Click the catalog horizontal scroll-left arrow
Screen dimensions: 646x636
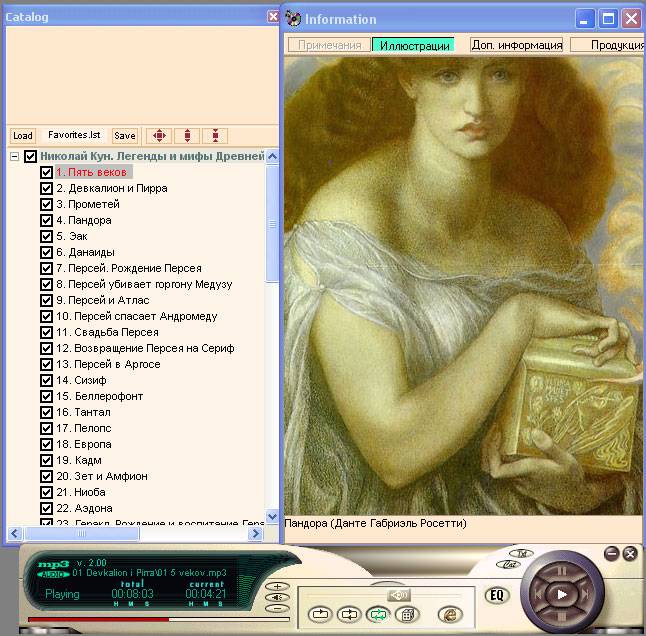click(15, 534)
